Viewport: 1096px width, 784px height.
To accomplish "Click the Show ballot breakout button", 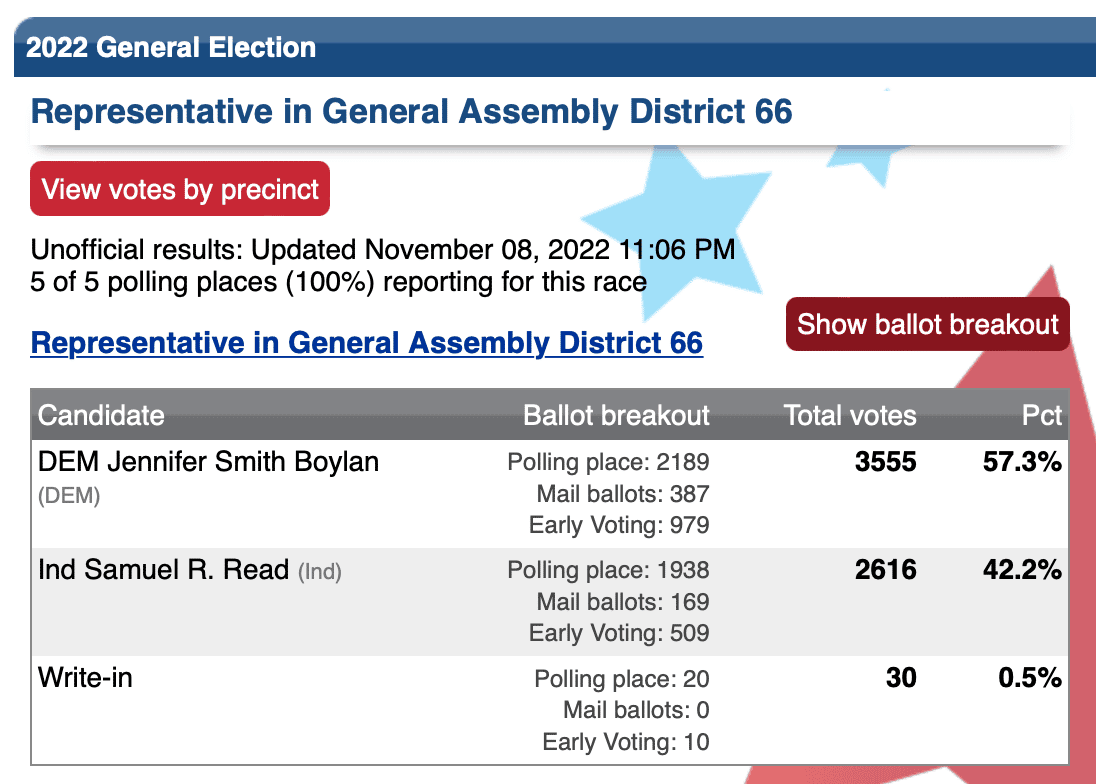I will tap(928, 324).
